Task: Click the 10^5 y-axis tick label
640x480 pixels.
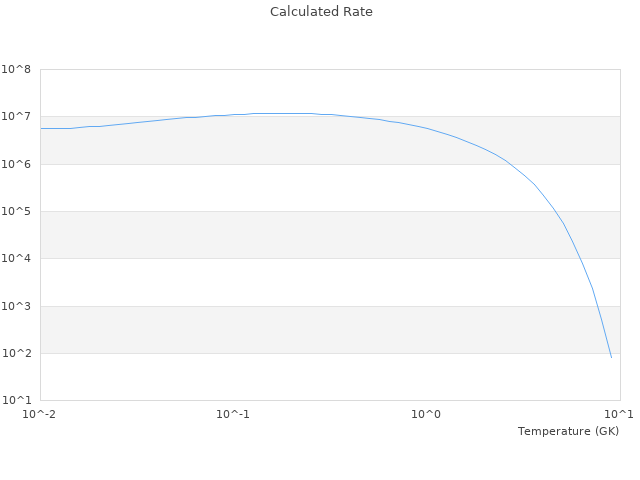Action: 16,212
